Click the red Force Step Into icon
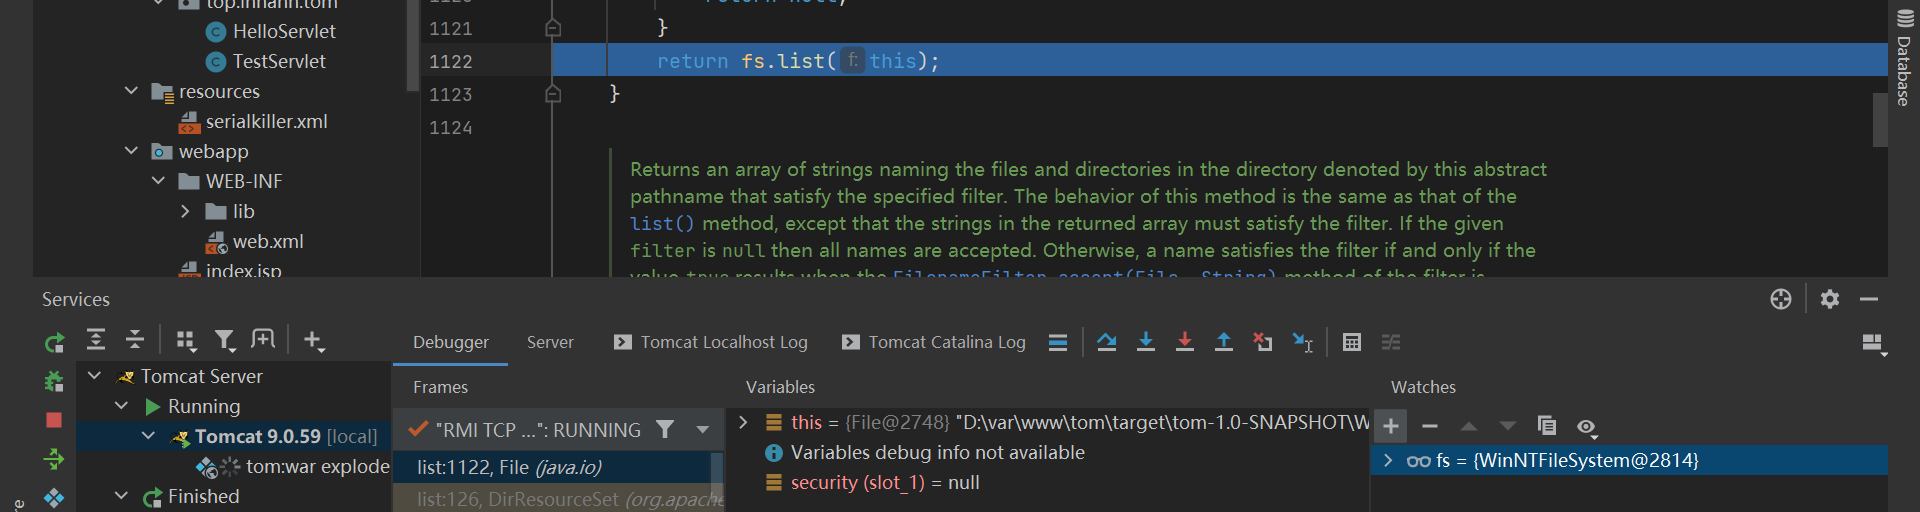 click(x=1185, y=342)
